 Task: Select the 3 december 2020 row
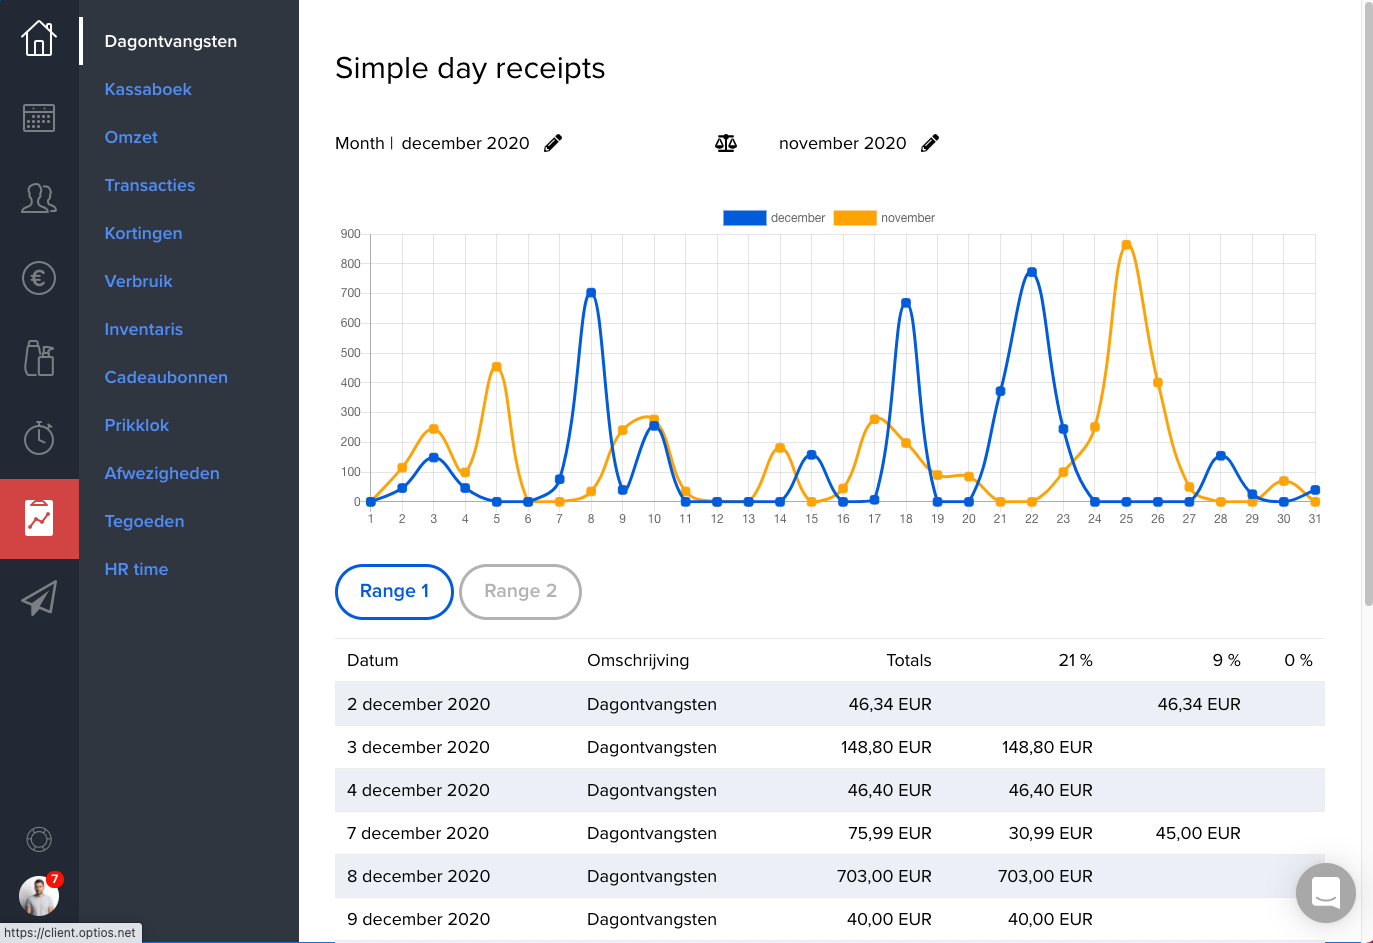[830, 747]
